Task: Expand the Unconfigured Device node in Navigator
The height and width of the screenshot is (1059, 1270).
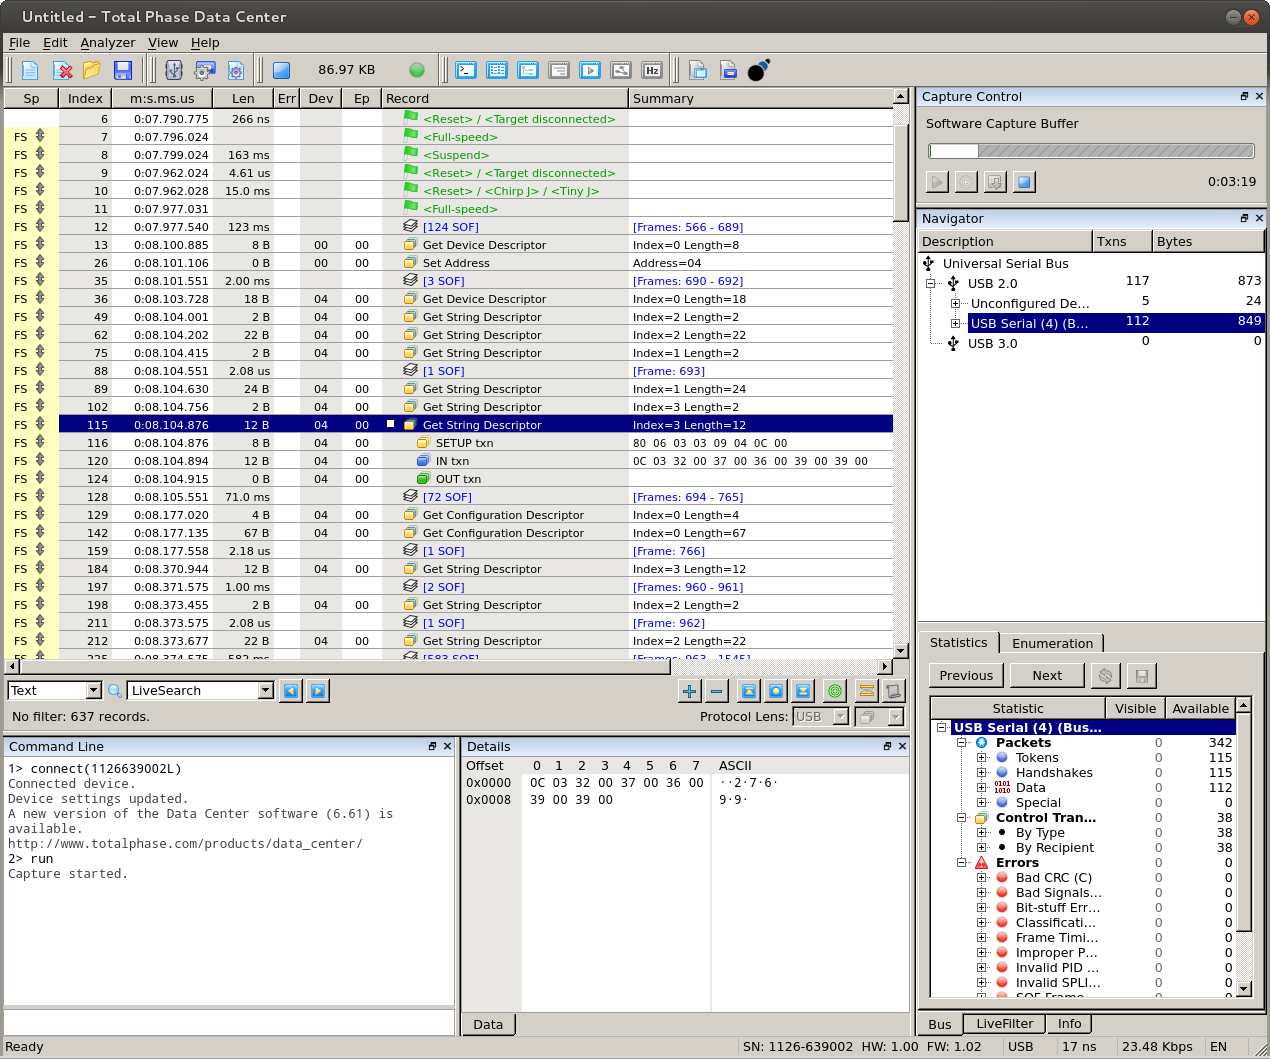Action: tap(955, 303)
